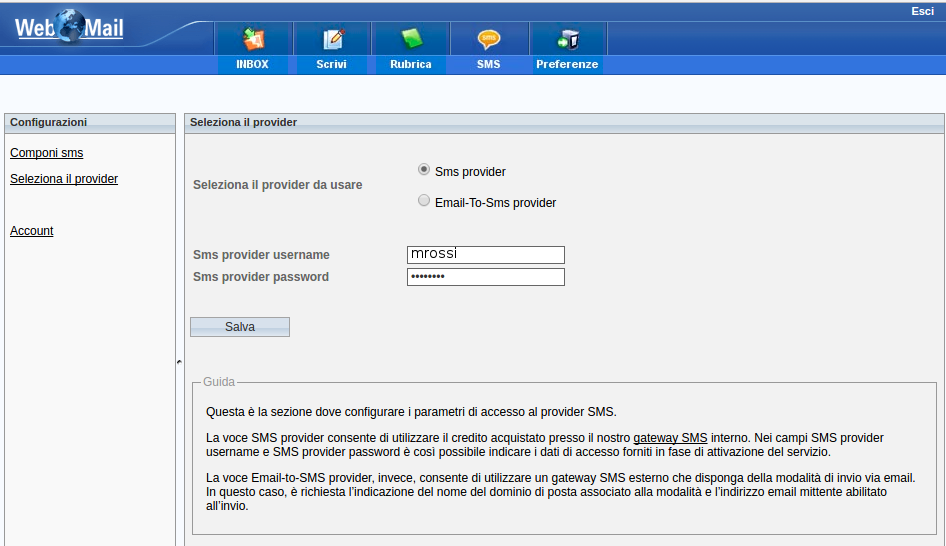946x546 pixels.
Task: Click the 'Sms provider password' label
Action: (261, 277)
